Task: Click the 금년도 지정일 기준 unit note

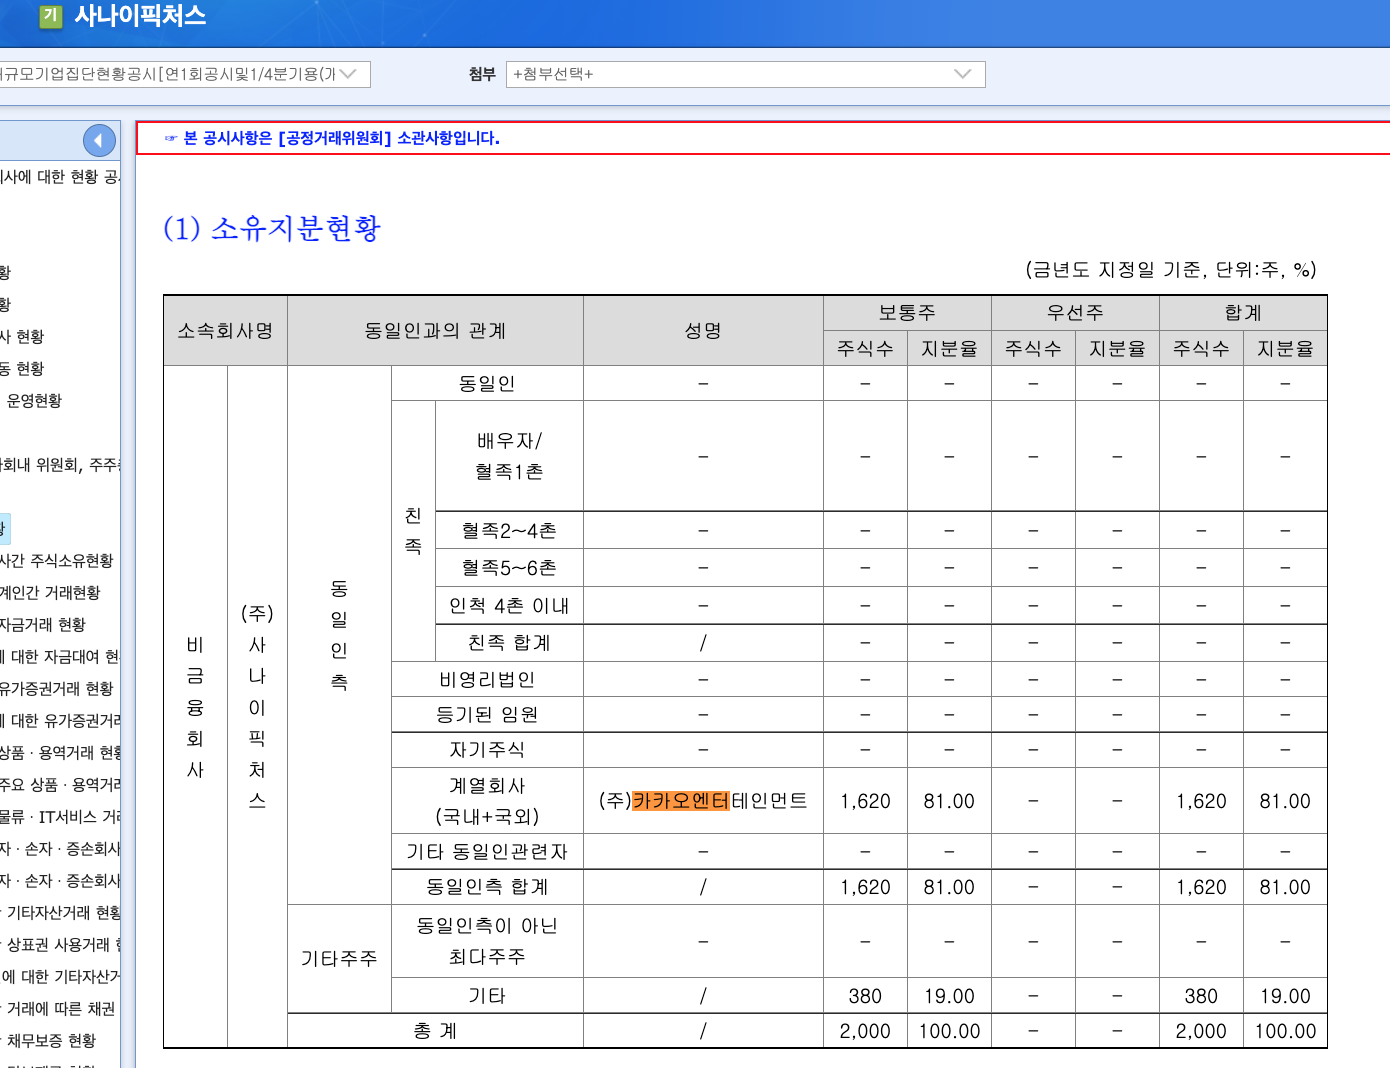Action: pyautogui.click(x=1171, y=270)
